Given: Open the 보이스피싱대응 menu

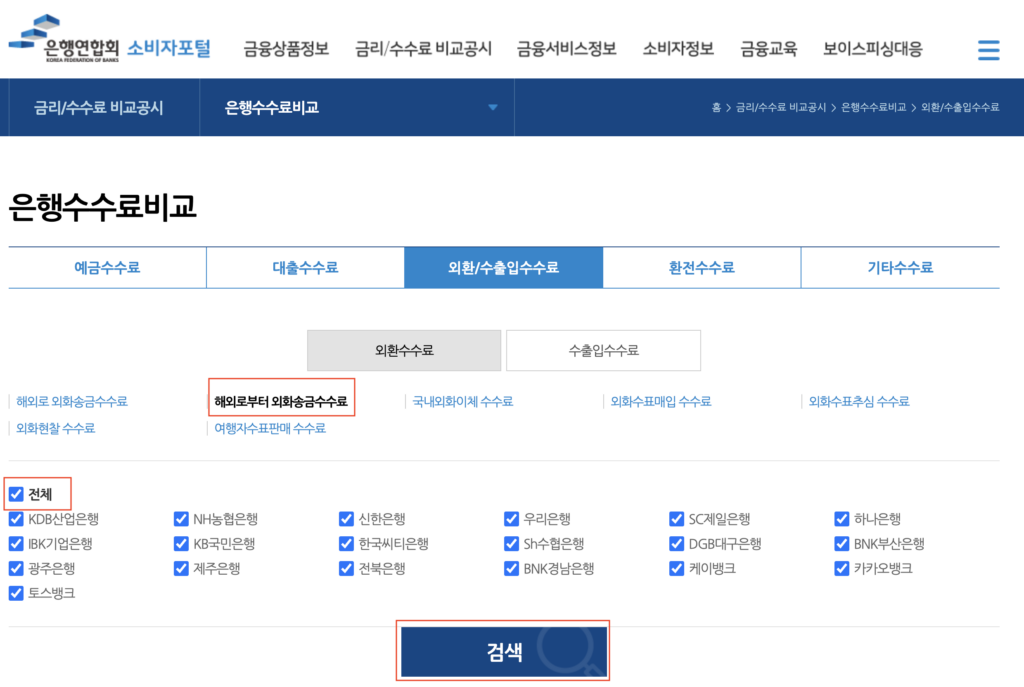Looking at the screenshot, I should click(x=872, y=48).
